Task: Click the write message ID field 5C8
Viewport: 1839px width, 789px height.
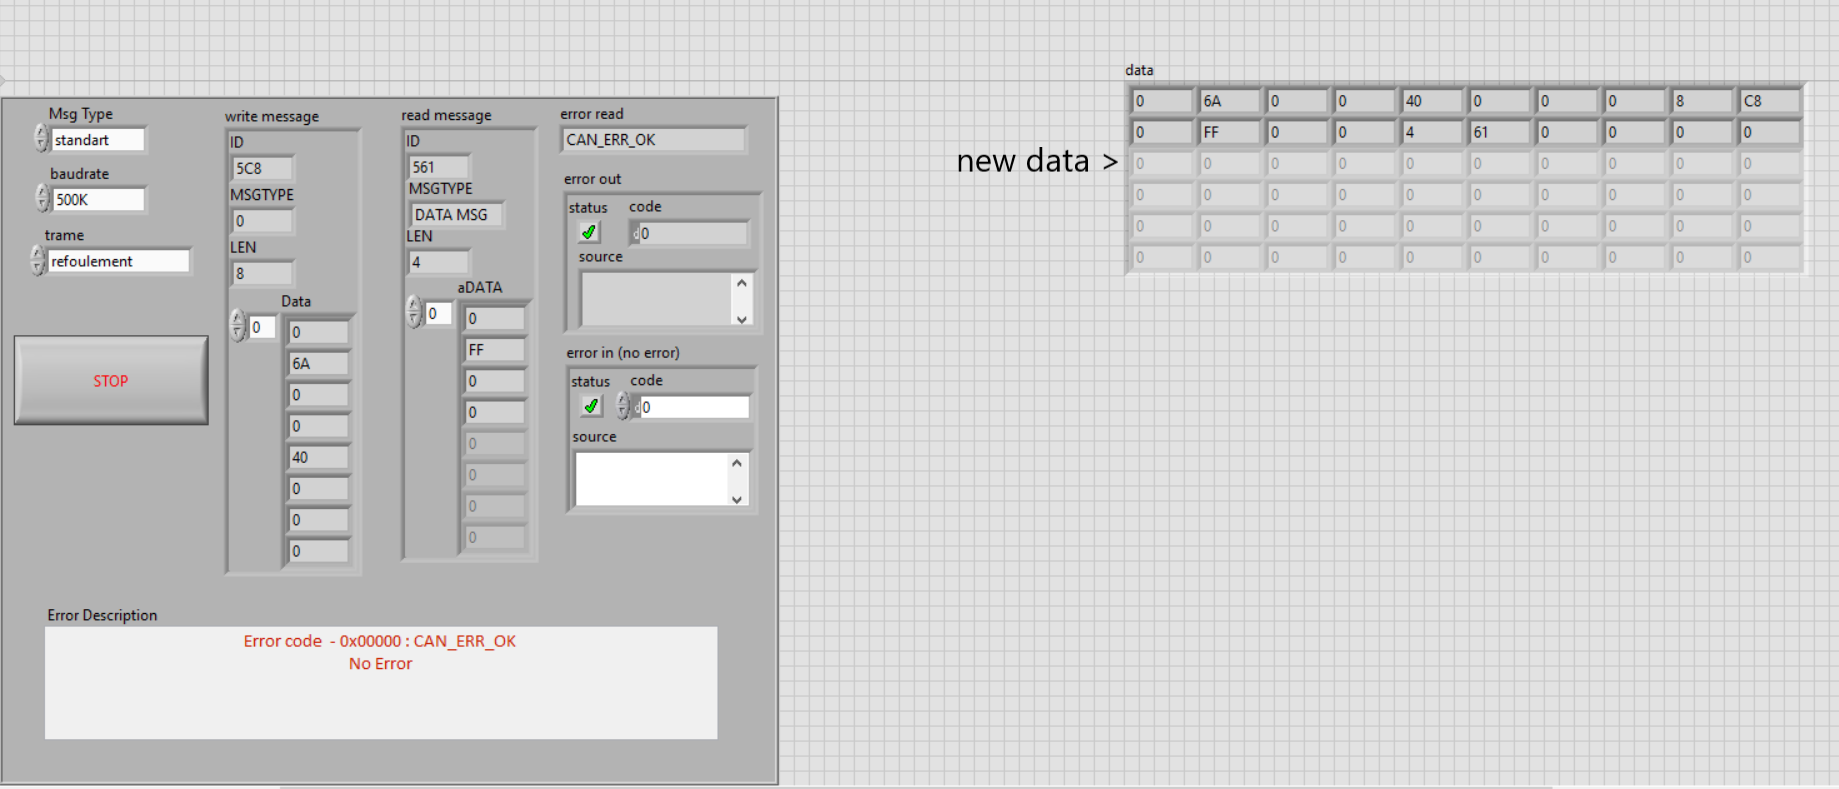Action: (x=262, y=168)
